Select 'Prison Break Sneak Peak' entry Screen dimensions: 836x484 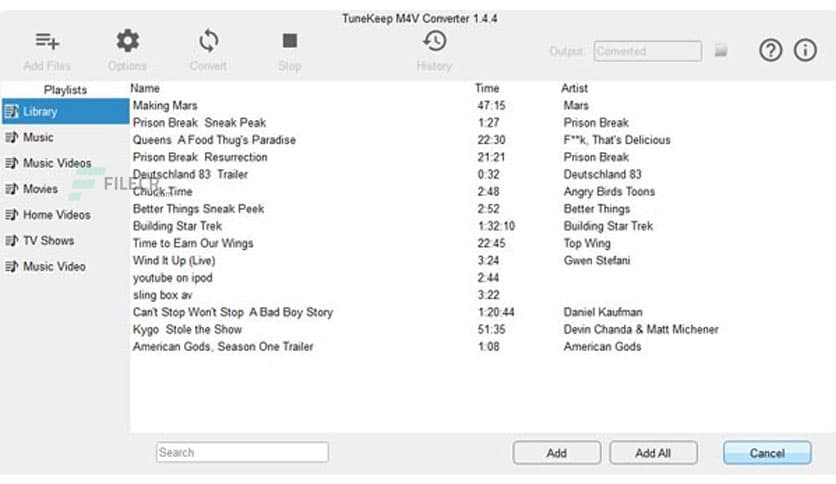click(x=199, y=123)
